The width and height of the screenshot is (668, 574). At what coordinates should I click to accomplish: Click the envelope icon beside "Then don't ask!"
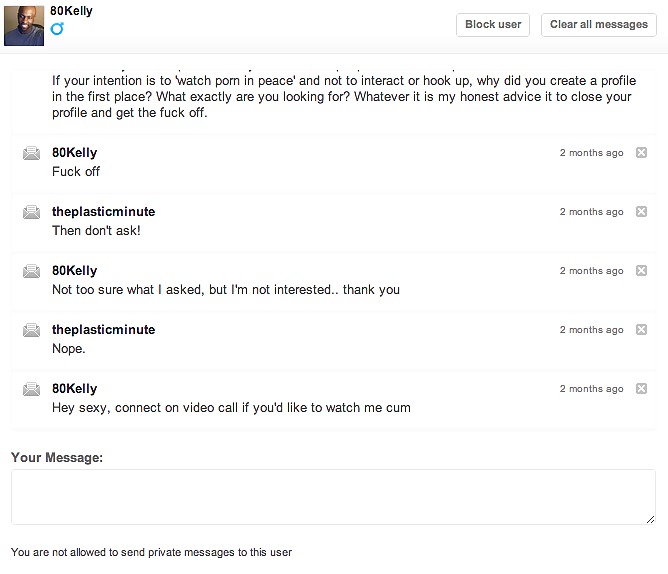pos(31,212)
